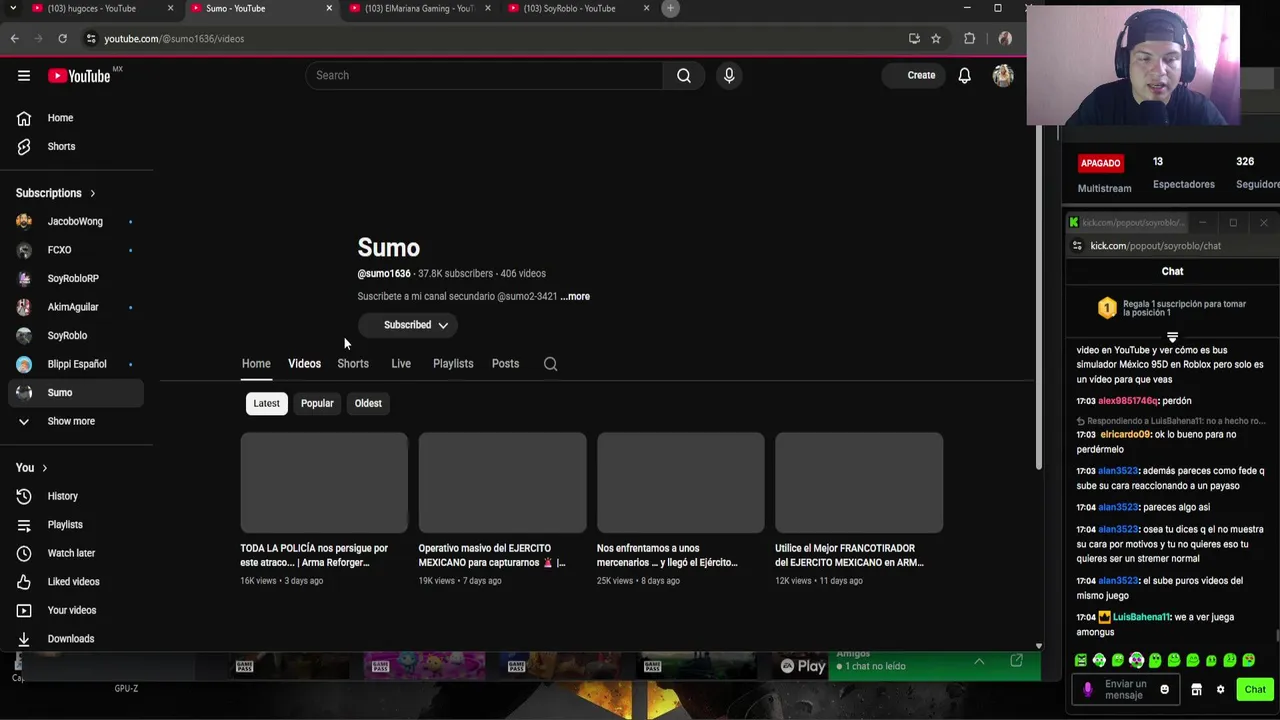Image resolution: width=1280 pixels, height=720 pixels.
Task: Open the tab search dropdown arrow
Action: pyautogui.click(x=13, y=8)
